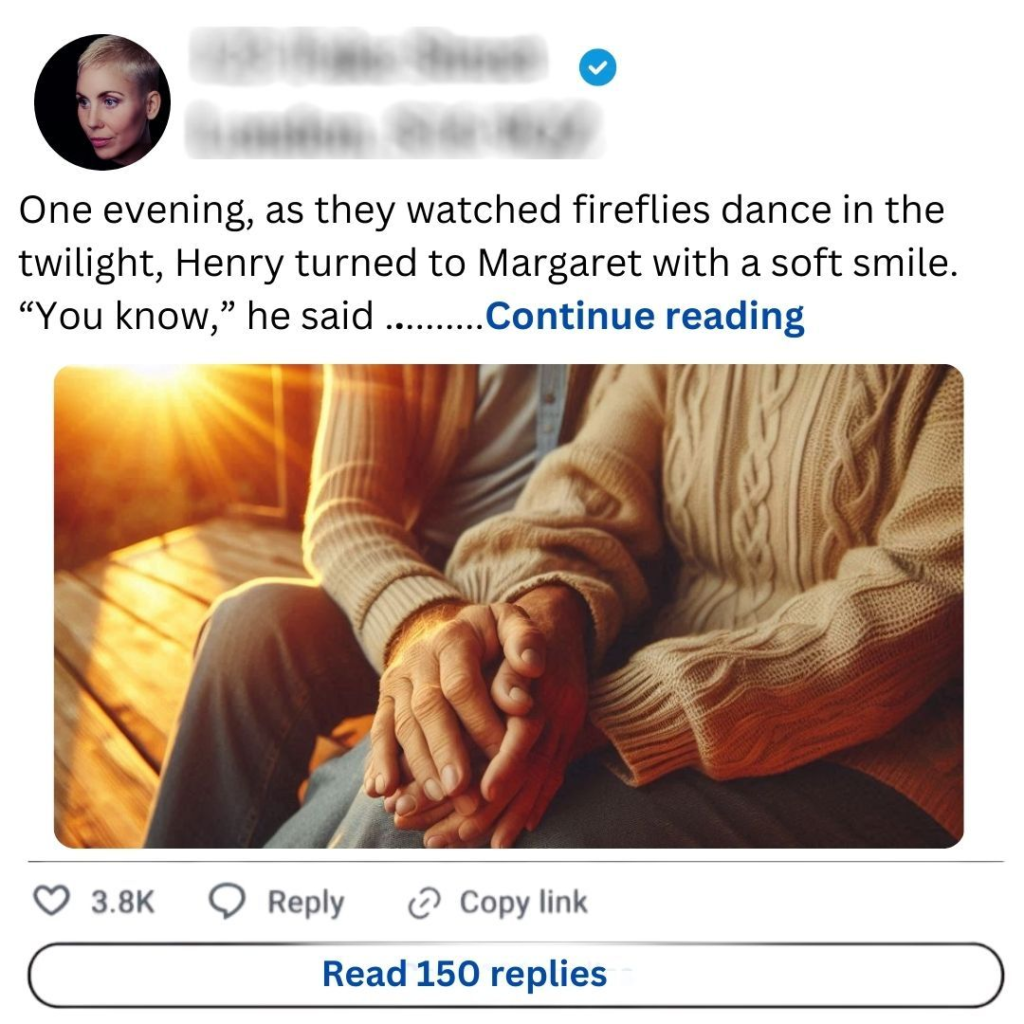This screenshot has height=1024, width=1024.
Task: Click the line starting "One evening"
Action: [480, 211]
